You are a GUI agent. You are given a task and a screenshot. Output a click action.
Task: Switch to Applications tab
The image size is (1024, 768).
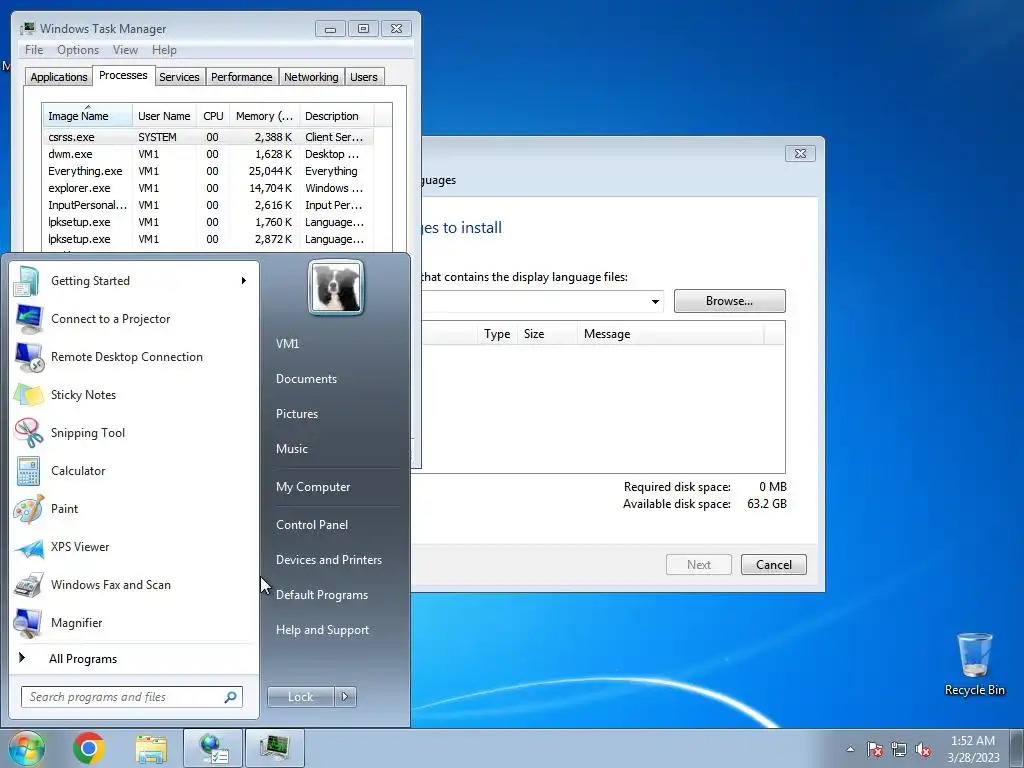[x=59, y=77]
